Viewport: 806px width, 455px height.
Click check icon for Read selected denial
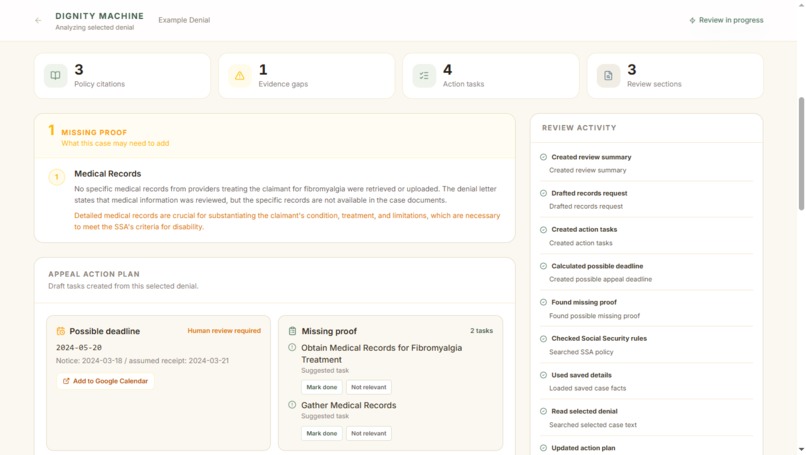point(543,411)
